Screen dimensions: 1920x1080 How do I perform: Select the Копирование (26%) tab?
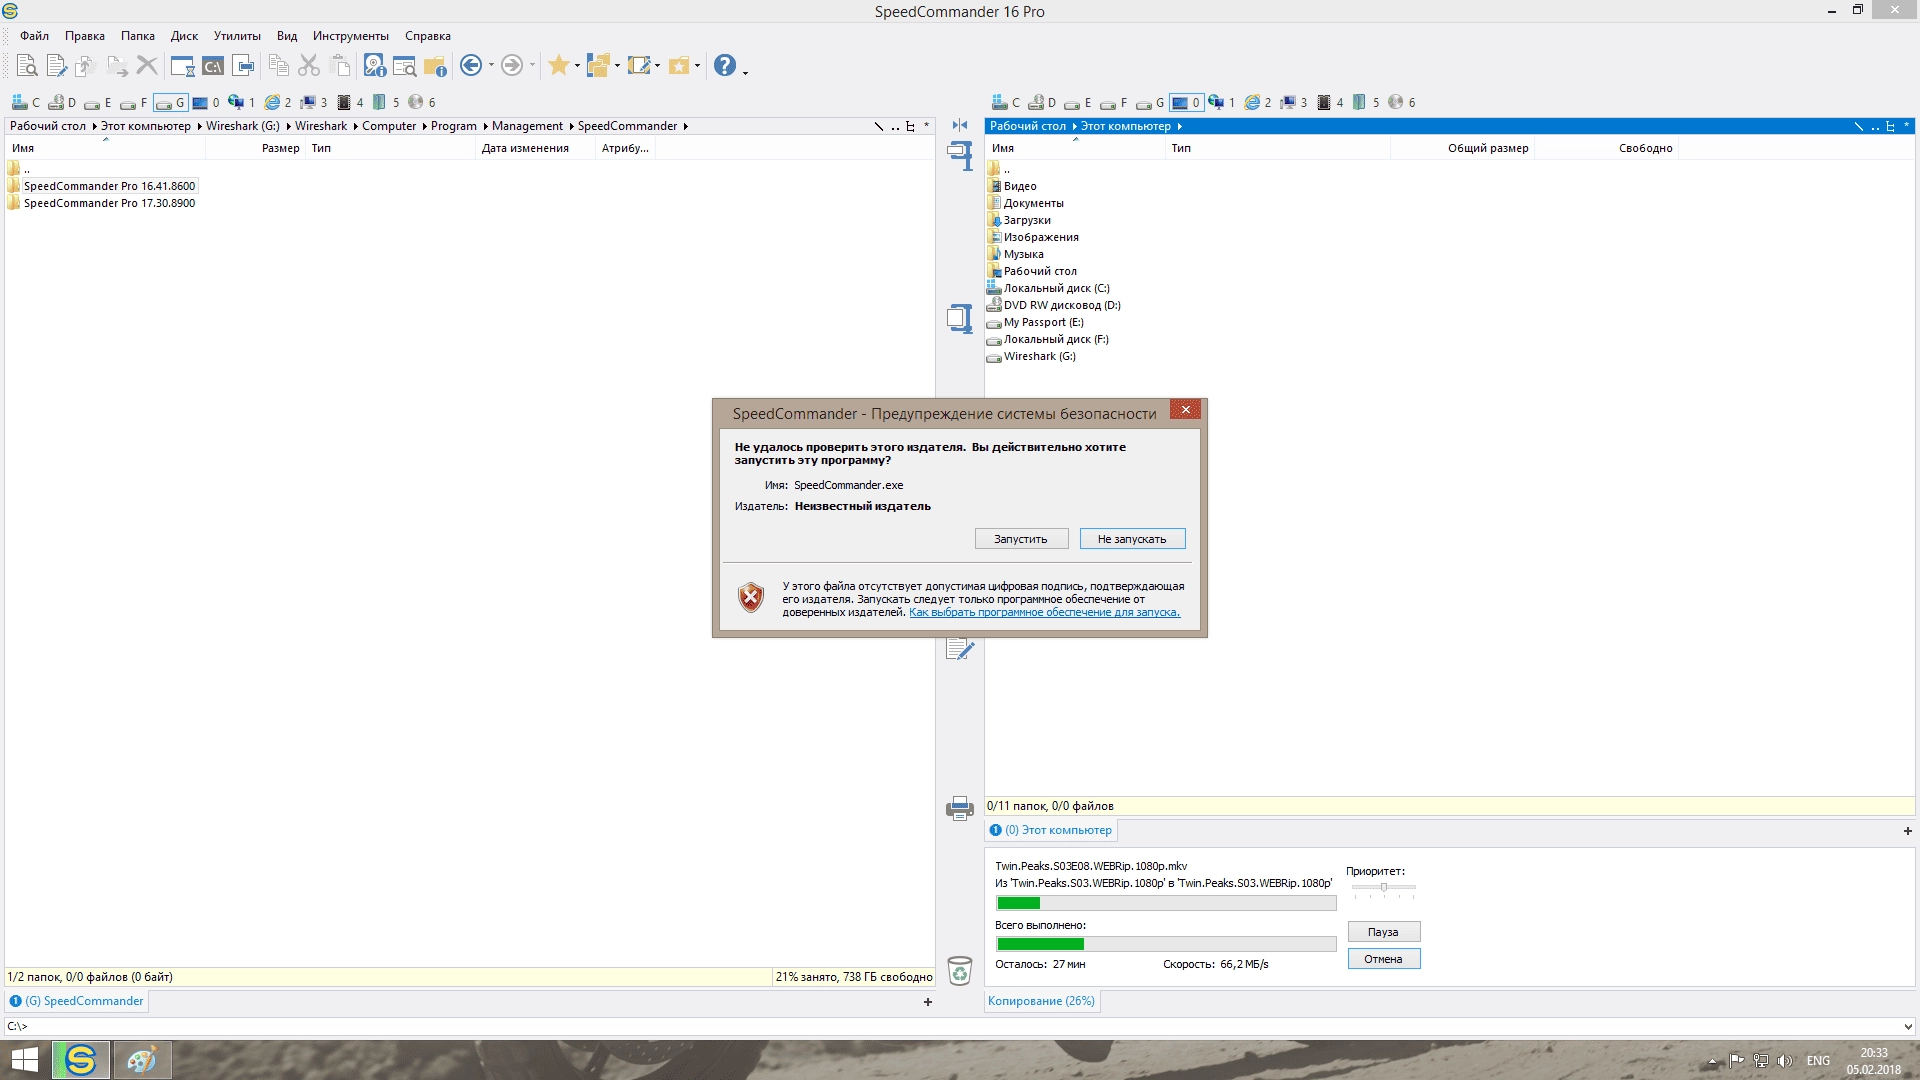[x=1041, y=1001]
